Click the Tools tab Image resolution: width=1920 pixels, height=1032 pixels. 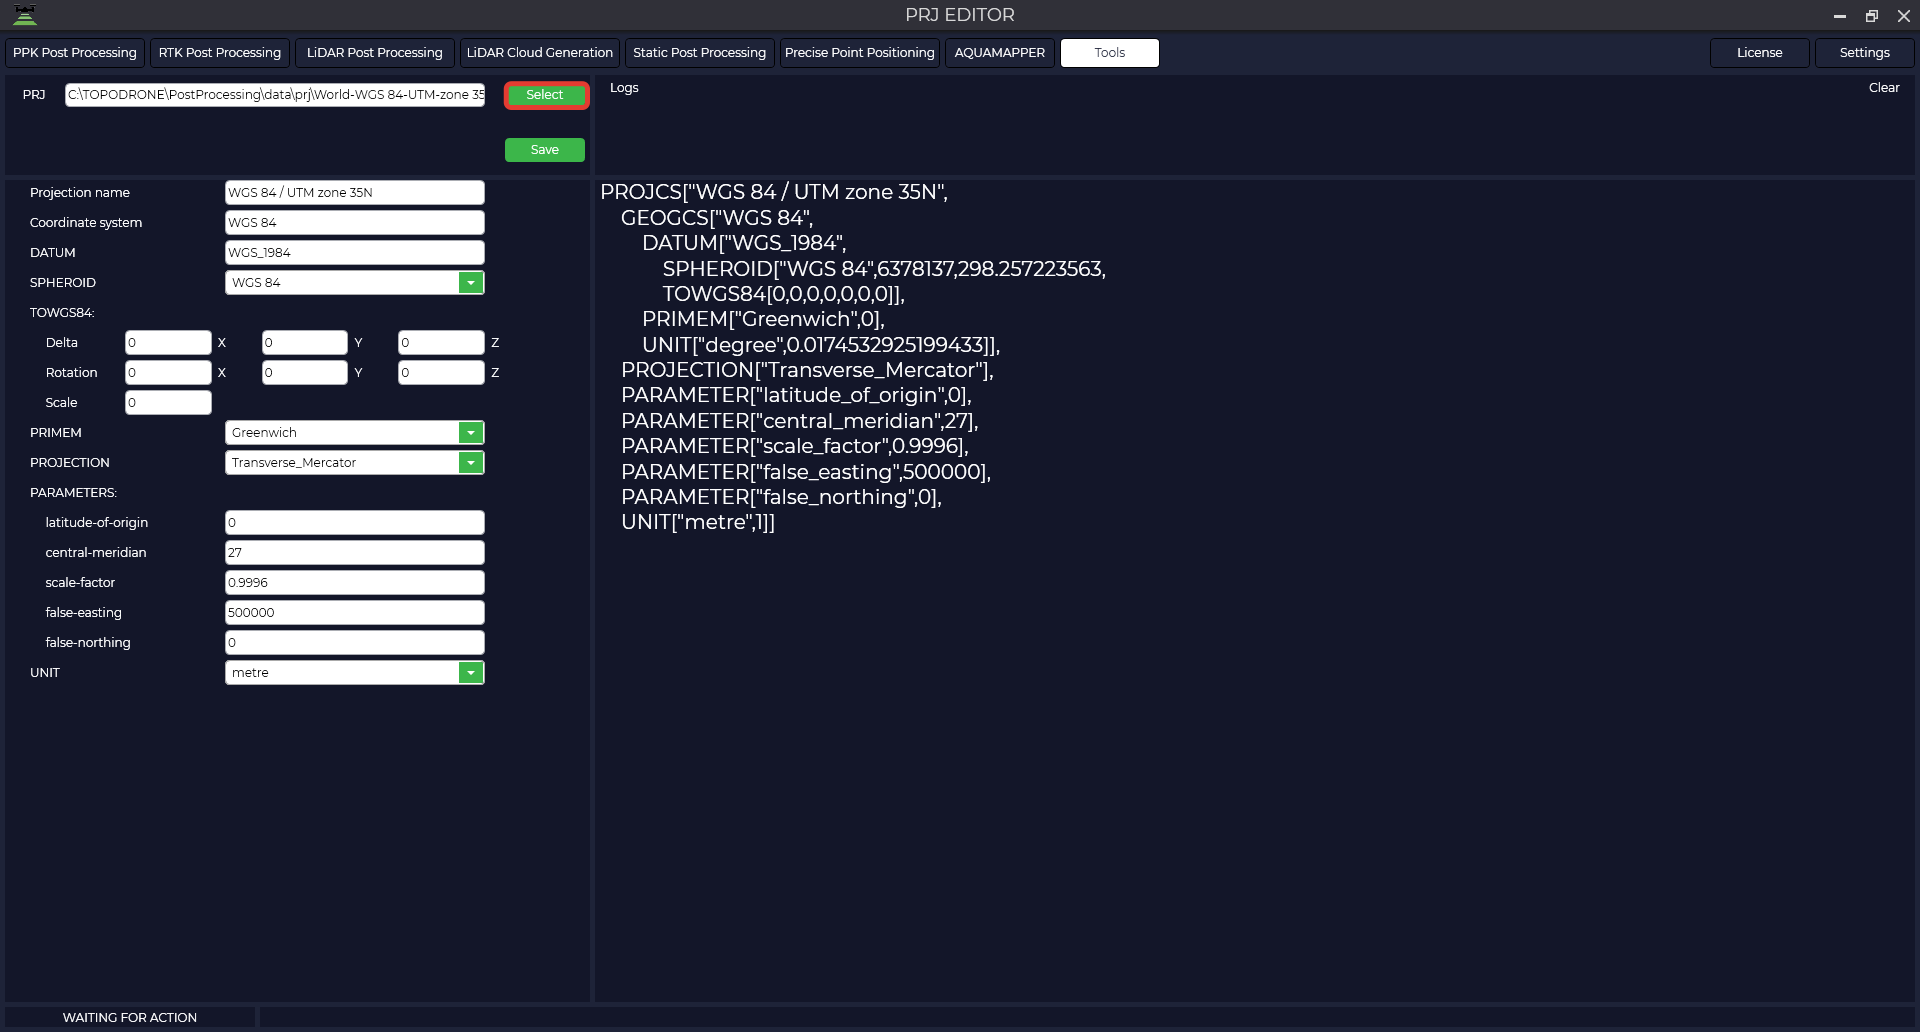(x=1110, y=53)
